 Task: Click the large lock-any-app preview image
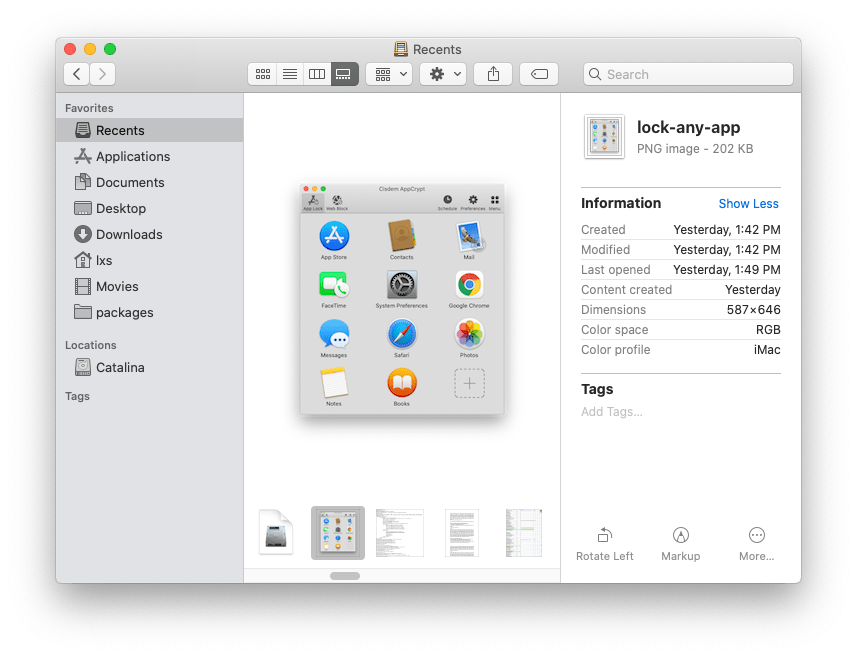click(x=402, y=299)
